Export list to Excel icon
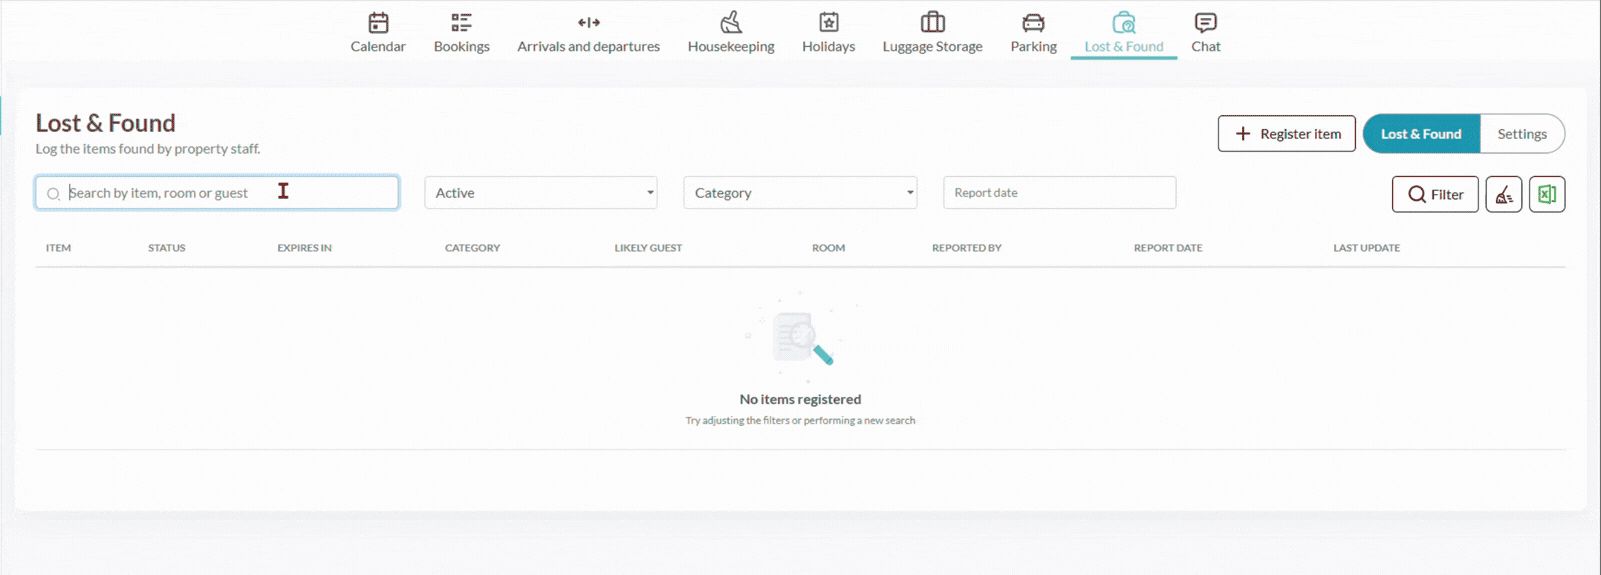Screen dimensions: 1601x575 (1547, 194)
